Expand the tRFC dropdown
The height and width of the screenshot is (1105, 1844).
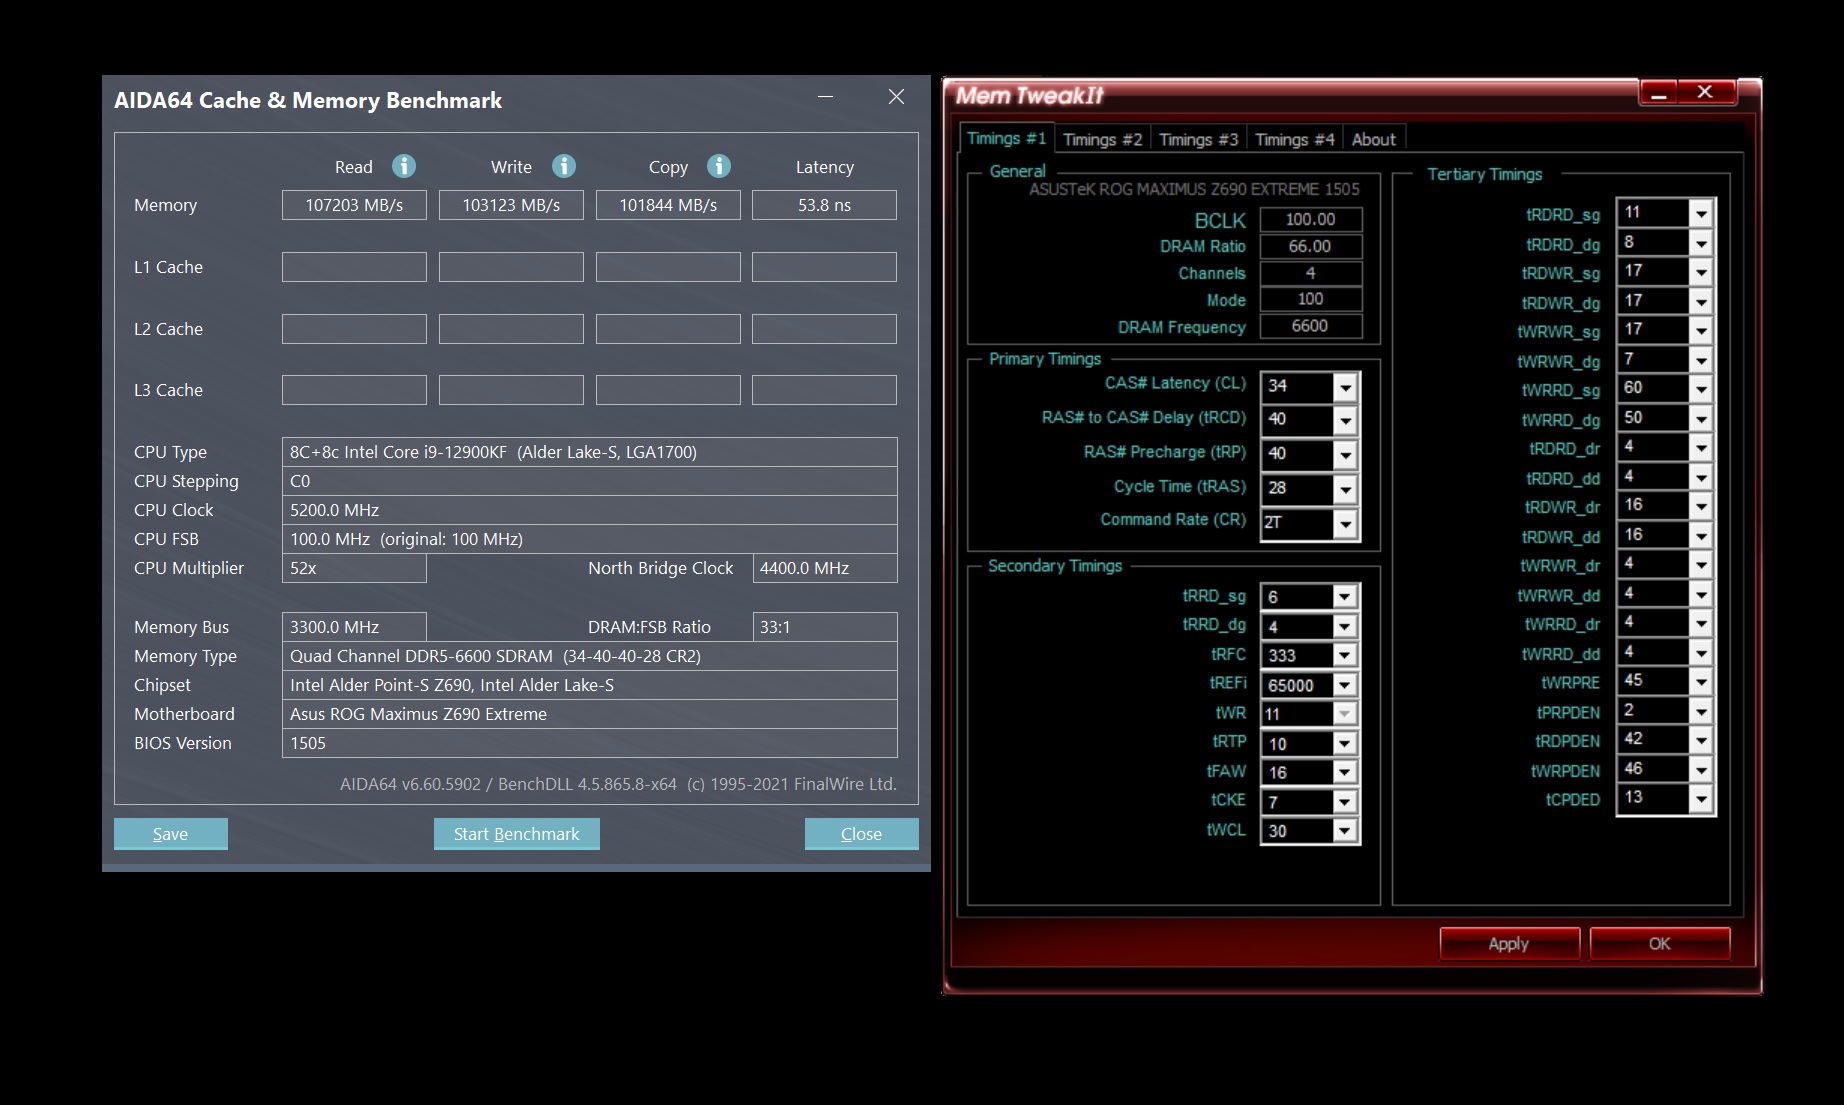click(1345, 656)
